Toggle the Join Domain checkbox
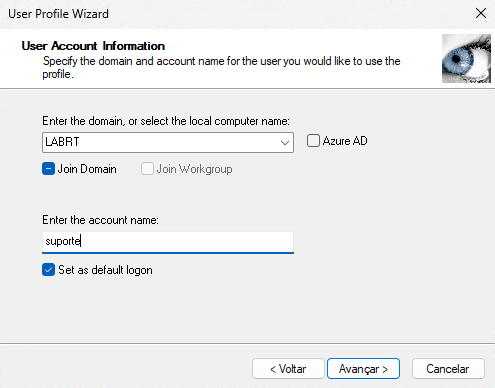The width and height of the screenshot is (495, 388). click(x=48, y=169)
